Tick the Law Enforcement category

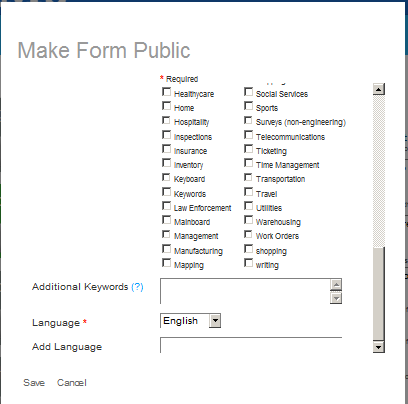(x=166, y=206)
